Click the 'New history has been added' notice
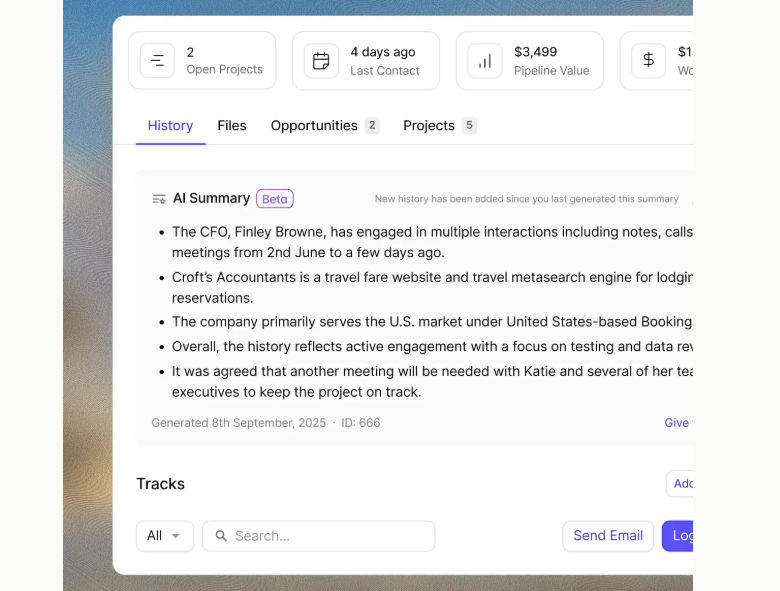 click(x=526, y=199)
